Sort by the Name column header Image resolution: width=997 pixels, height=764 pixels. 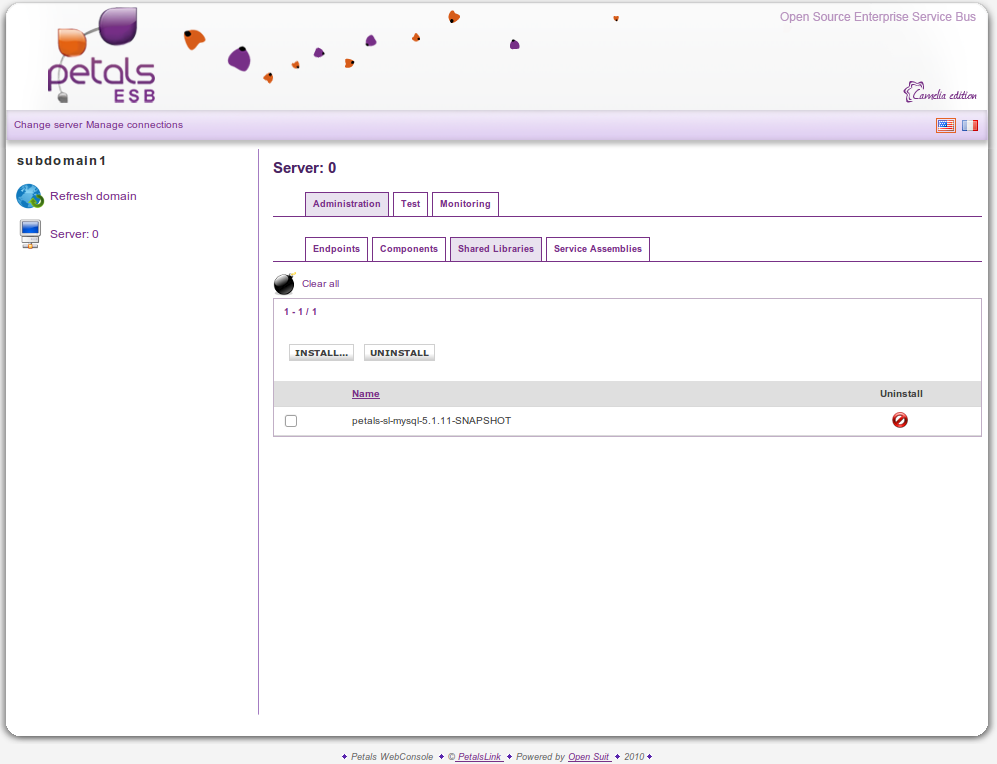(x=366, y=394)
